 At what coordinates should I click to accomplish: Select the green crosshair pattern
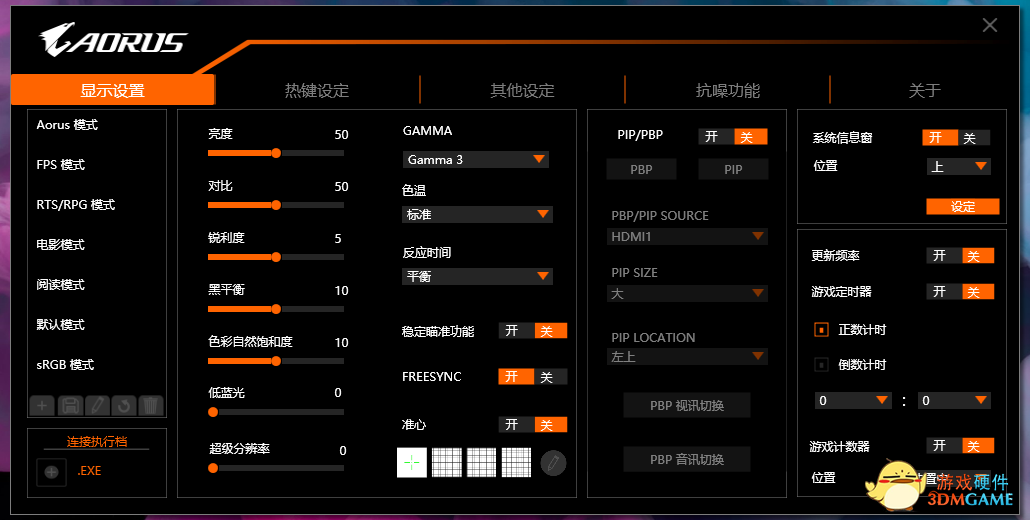412,462
